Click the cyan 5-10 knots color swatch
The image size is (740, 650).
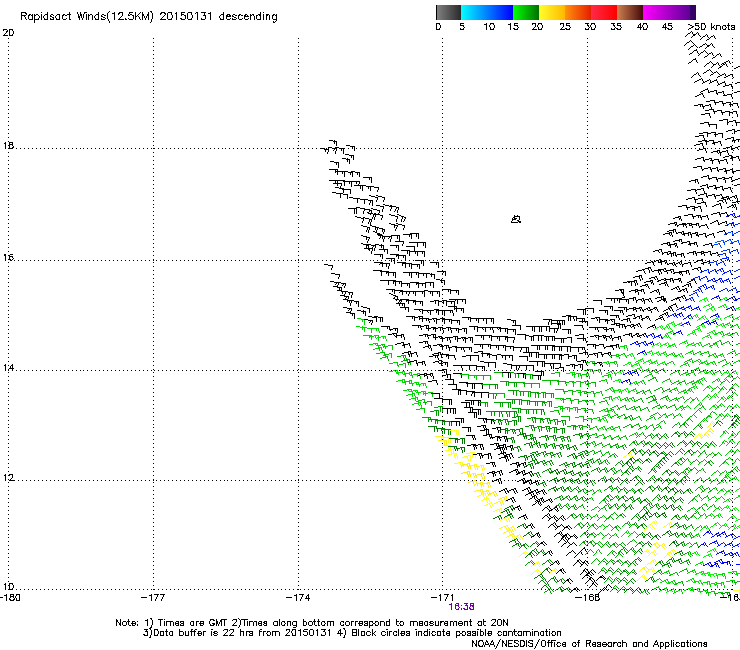(x=474, y=12)
